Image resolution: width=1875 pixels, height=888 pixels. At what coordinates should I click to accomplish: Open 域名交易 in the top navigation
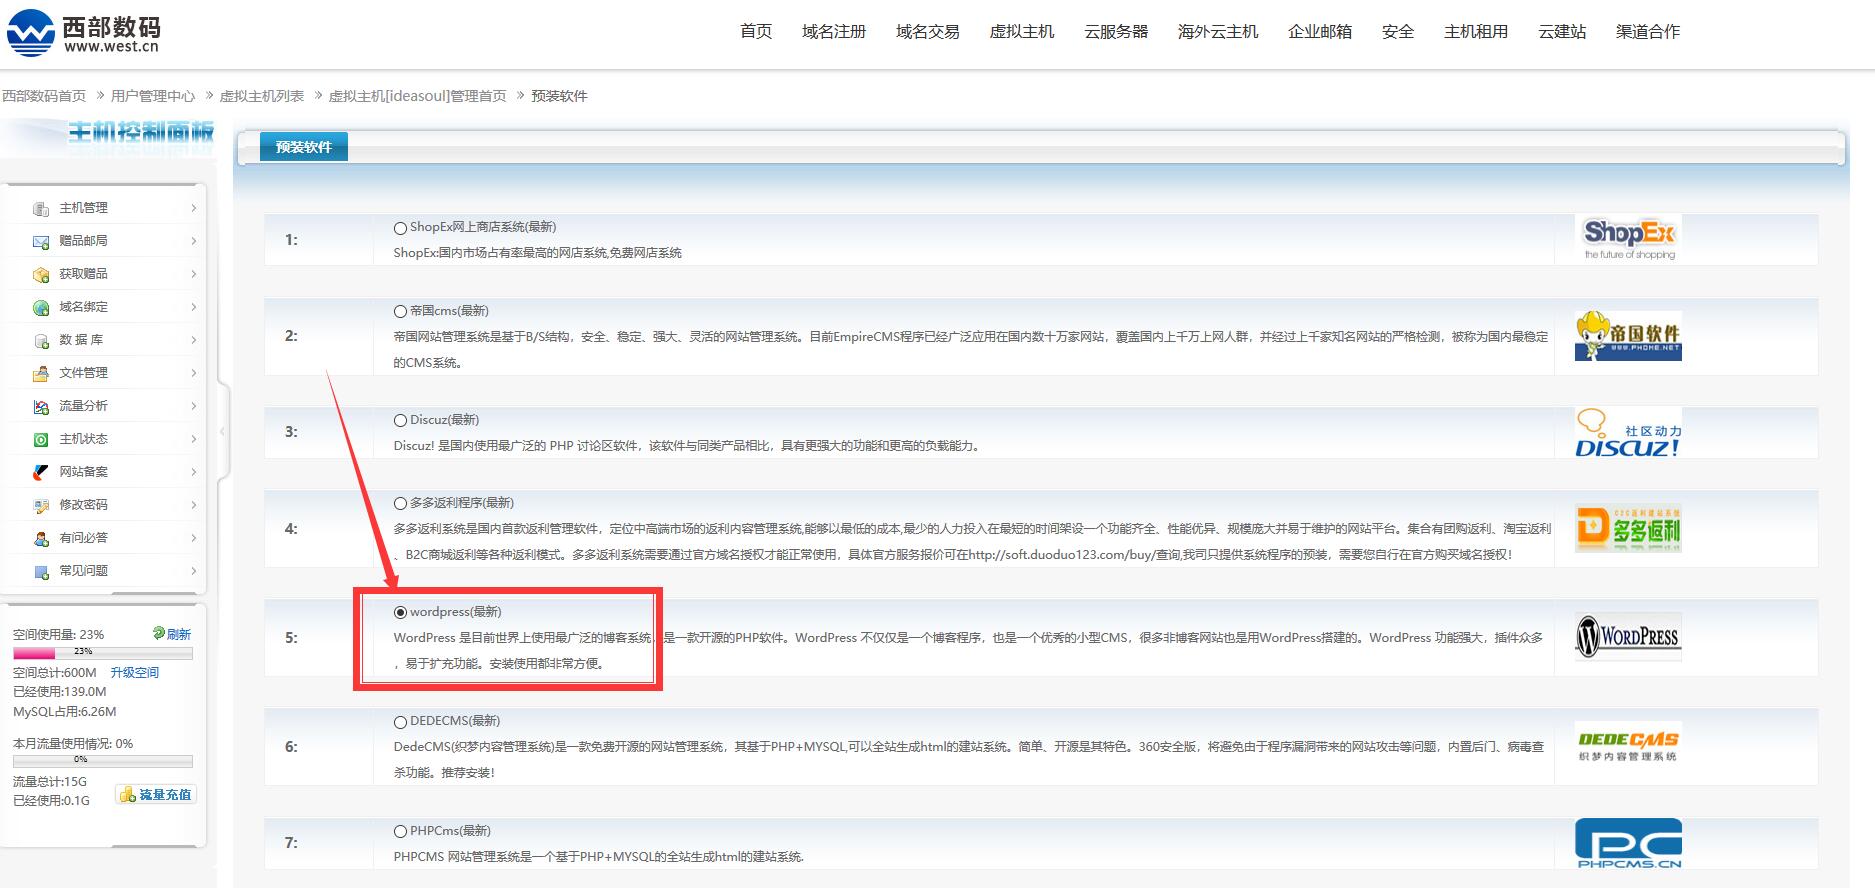point(928,32)
